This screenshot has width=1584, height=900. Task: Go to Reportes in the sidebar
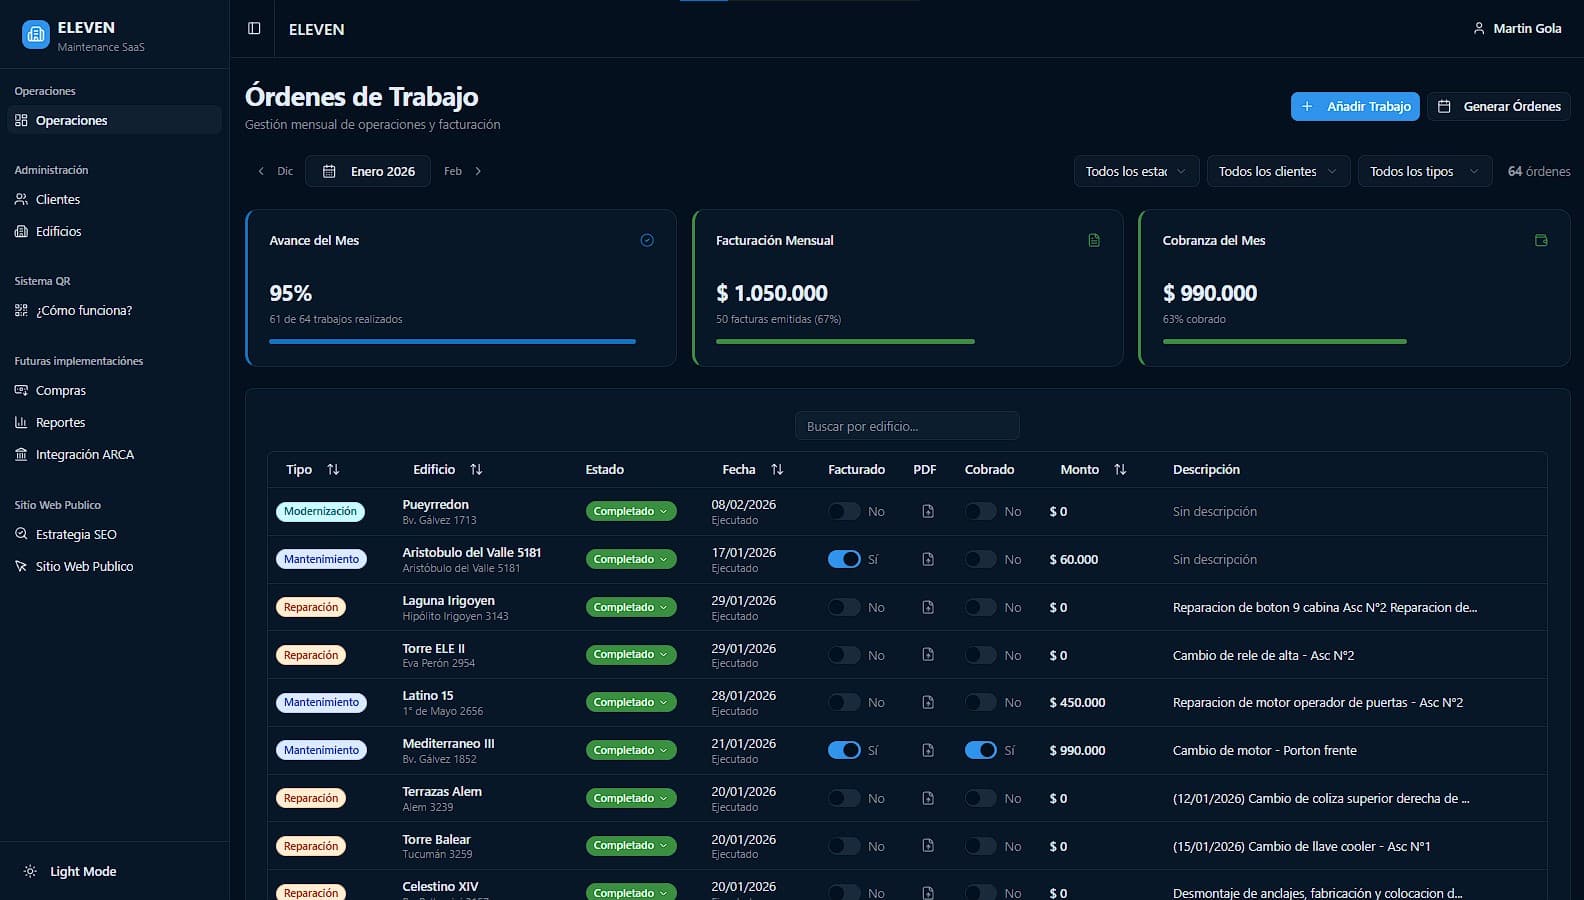point(60,422)
